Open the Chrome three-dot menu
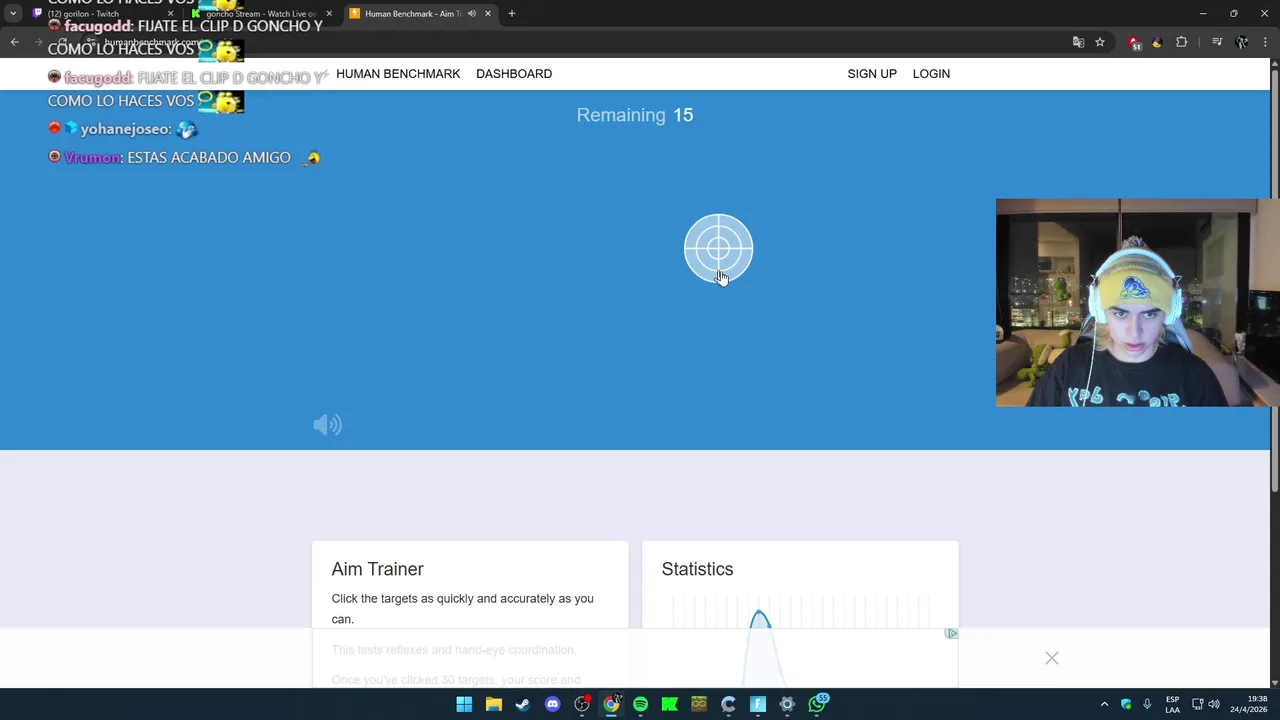 (x=1265, y=42)
